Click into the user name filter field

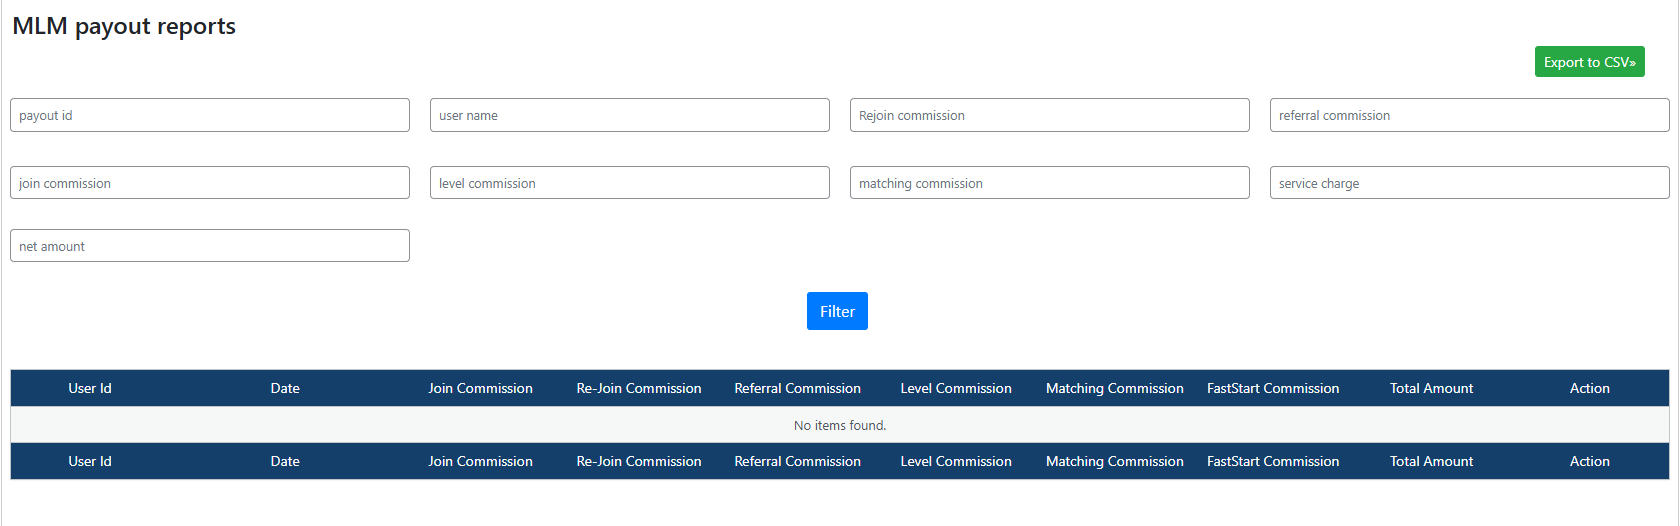tap(630, 115)
